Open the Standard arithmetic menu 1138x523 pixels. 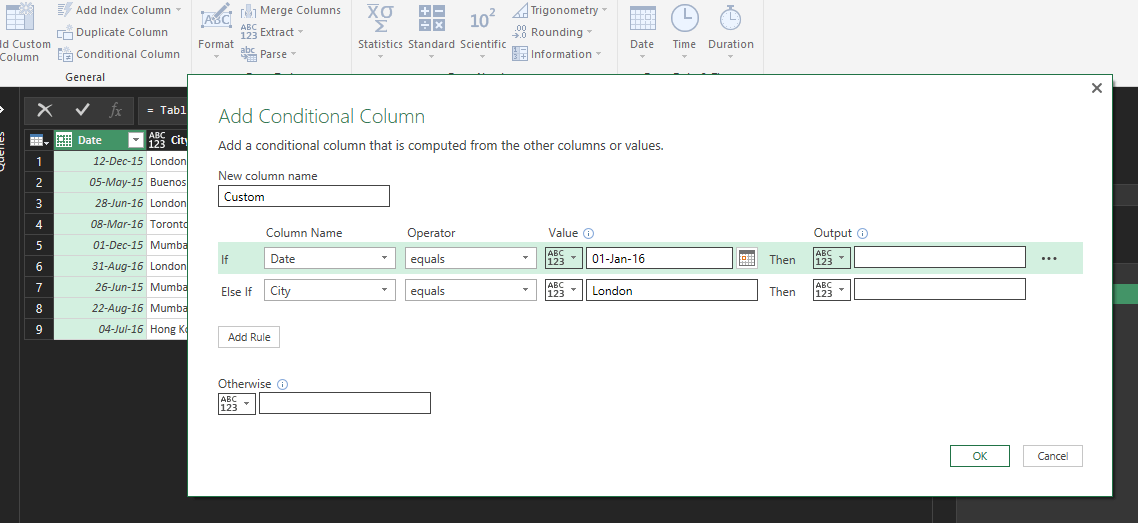pos(431,30)
